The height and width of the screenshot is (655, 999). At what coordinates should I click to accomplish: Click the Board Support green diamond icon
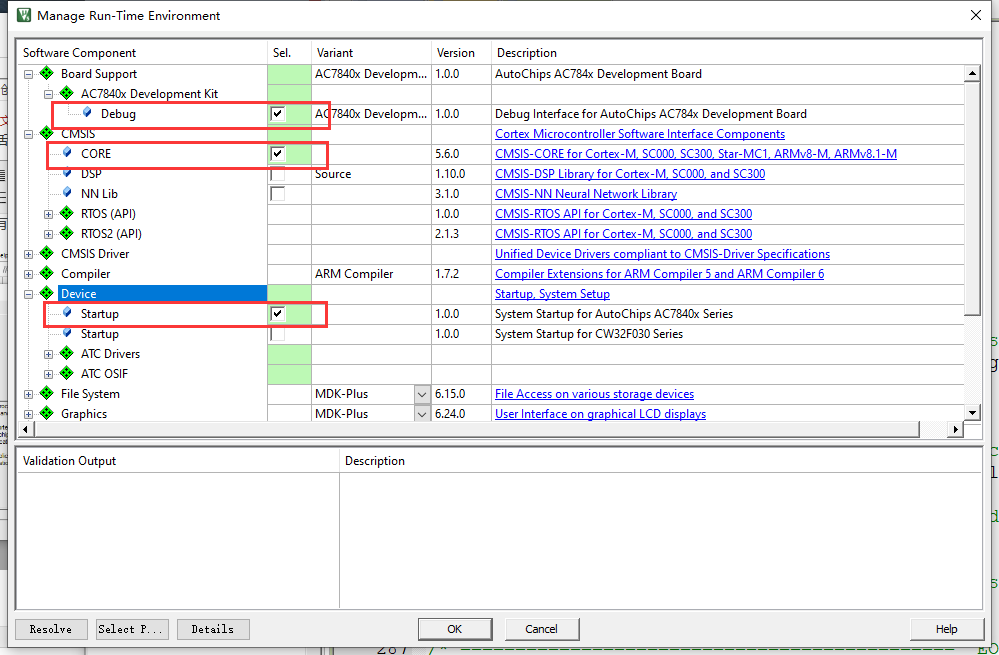[x=47, y=73]
